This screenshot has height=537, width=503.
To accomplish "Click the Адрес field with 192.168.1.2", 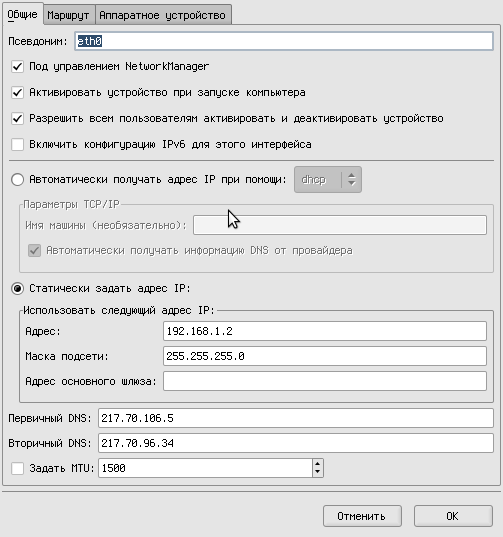I will (x=325, y=331).
